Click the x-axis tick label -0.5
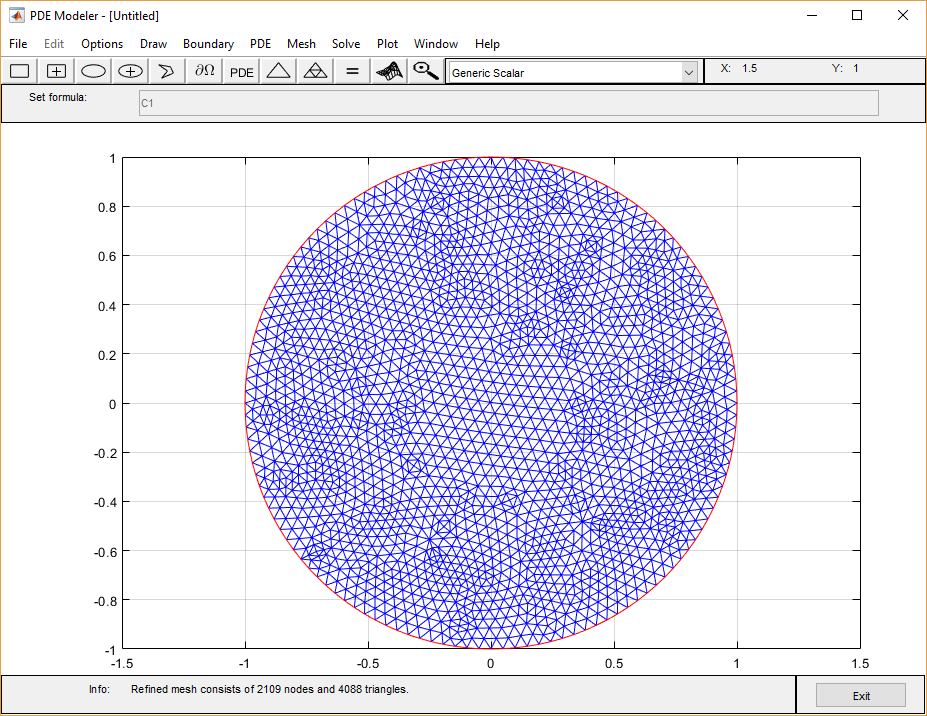The image size is (927, 716). 368,663
